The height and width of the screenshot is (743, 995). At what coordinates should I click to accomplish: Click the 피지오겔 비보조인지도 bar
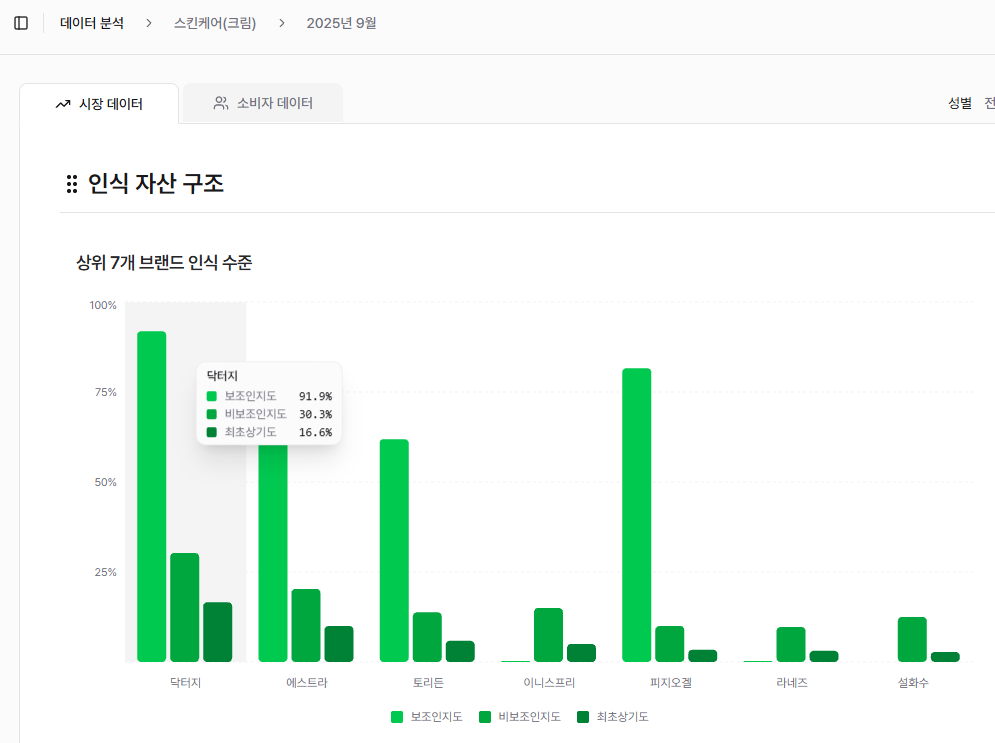coord(669,644)
